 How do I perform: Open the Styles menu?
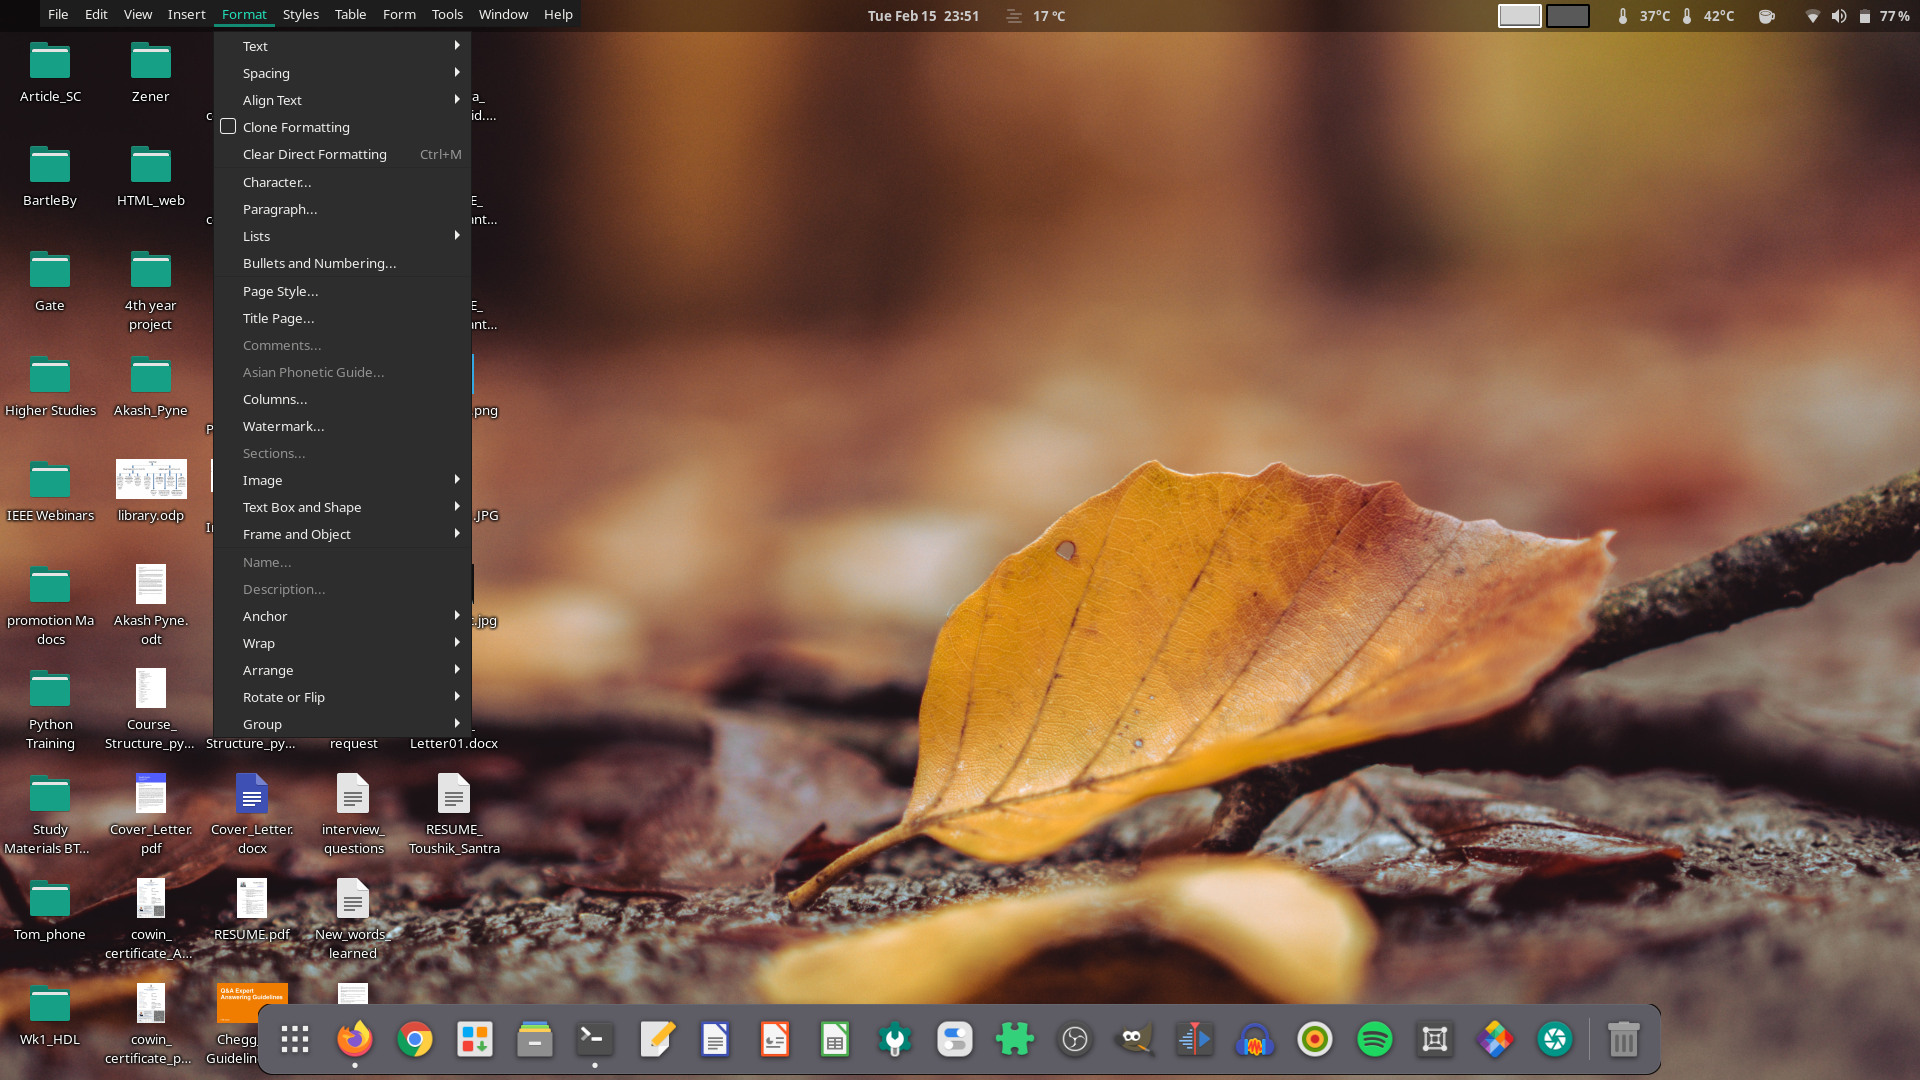coord(300,15)
